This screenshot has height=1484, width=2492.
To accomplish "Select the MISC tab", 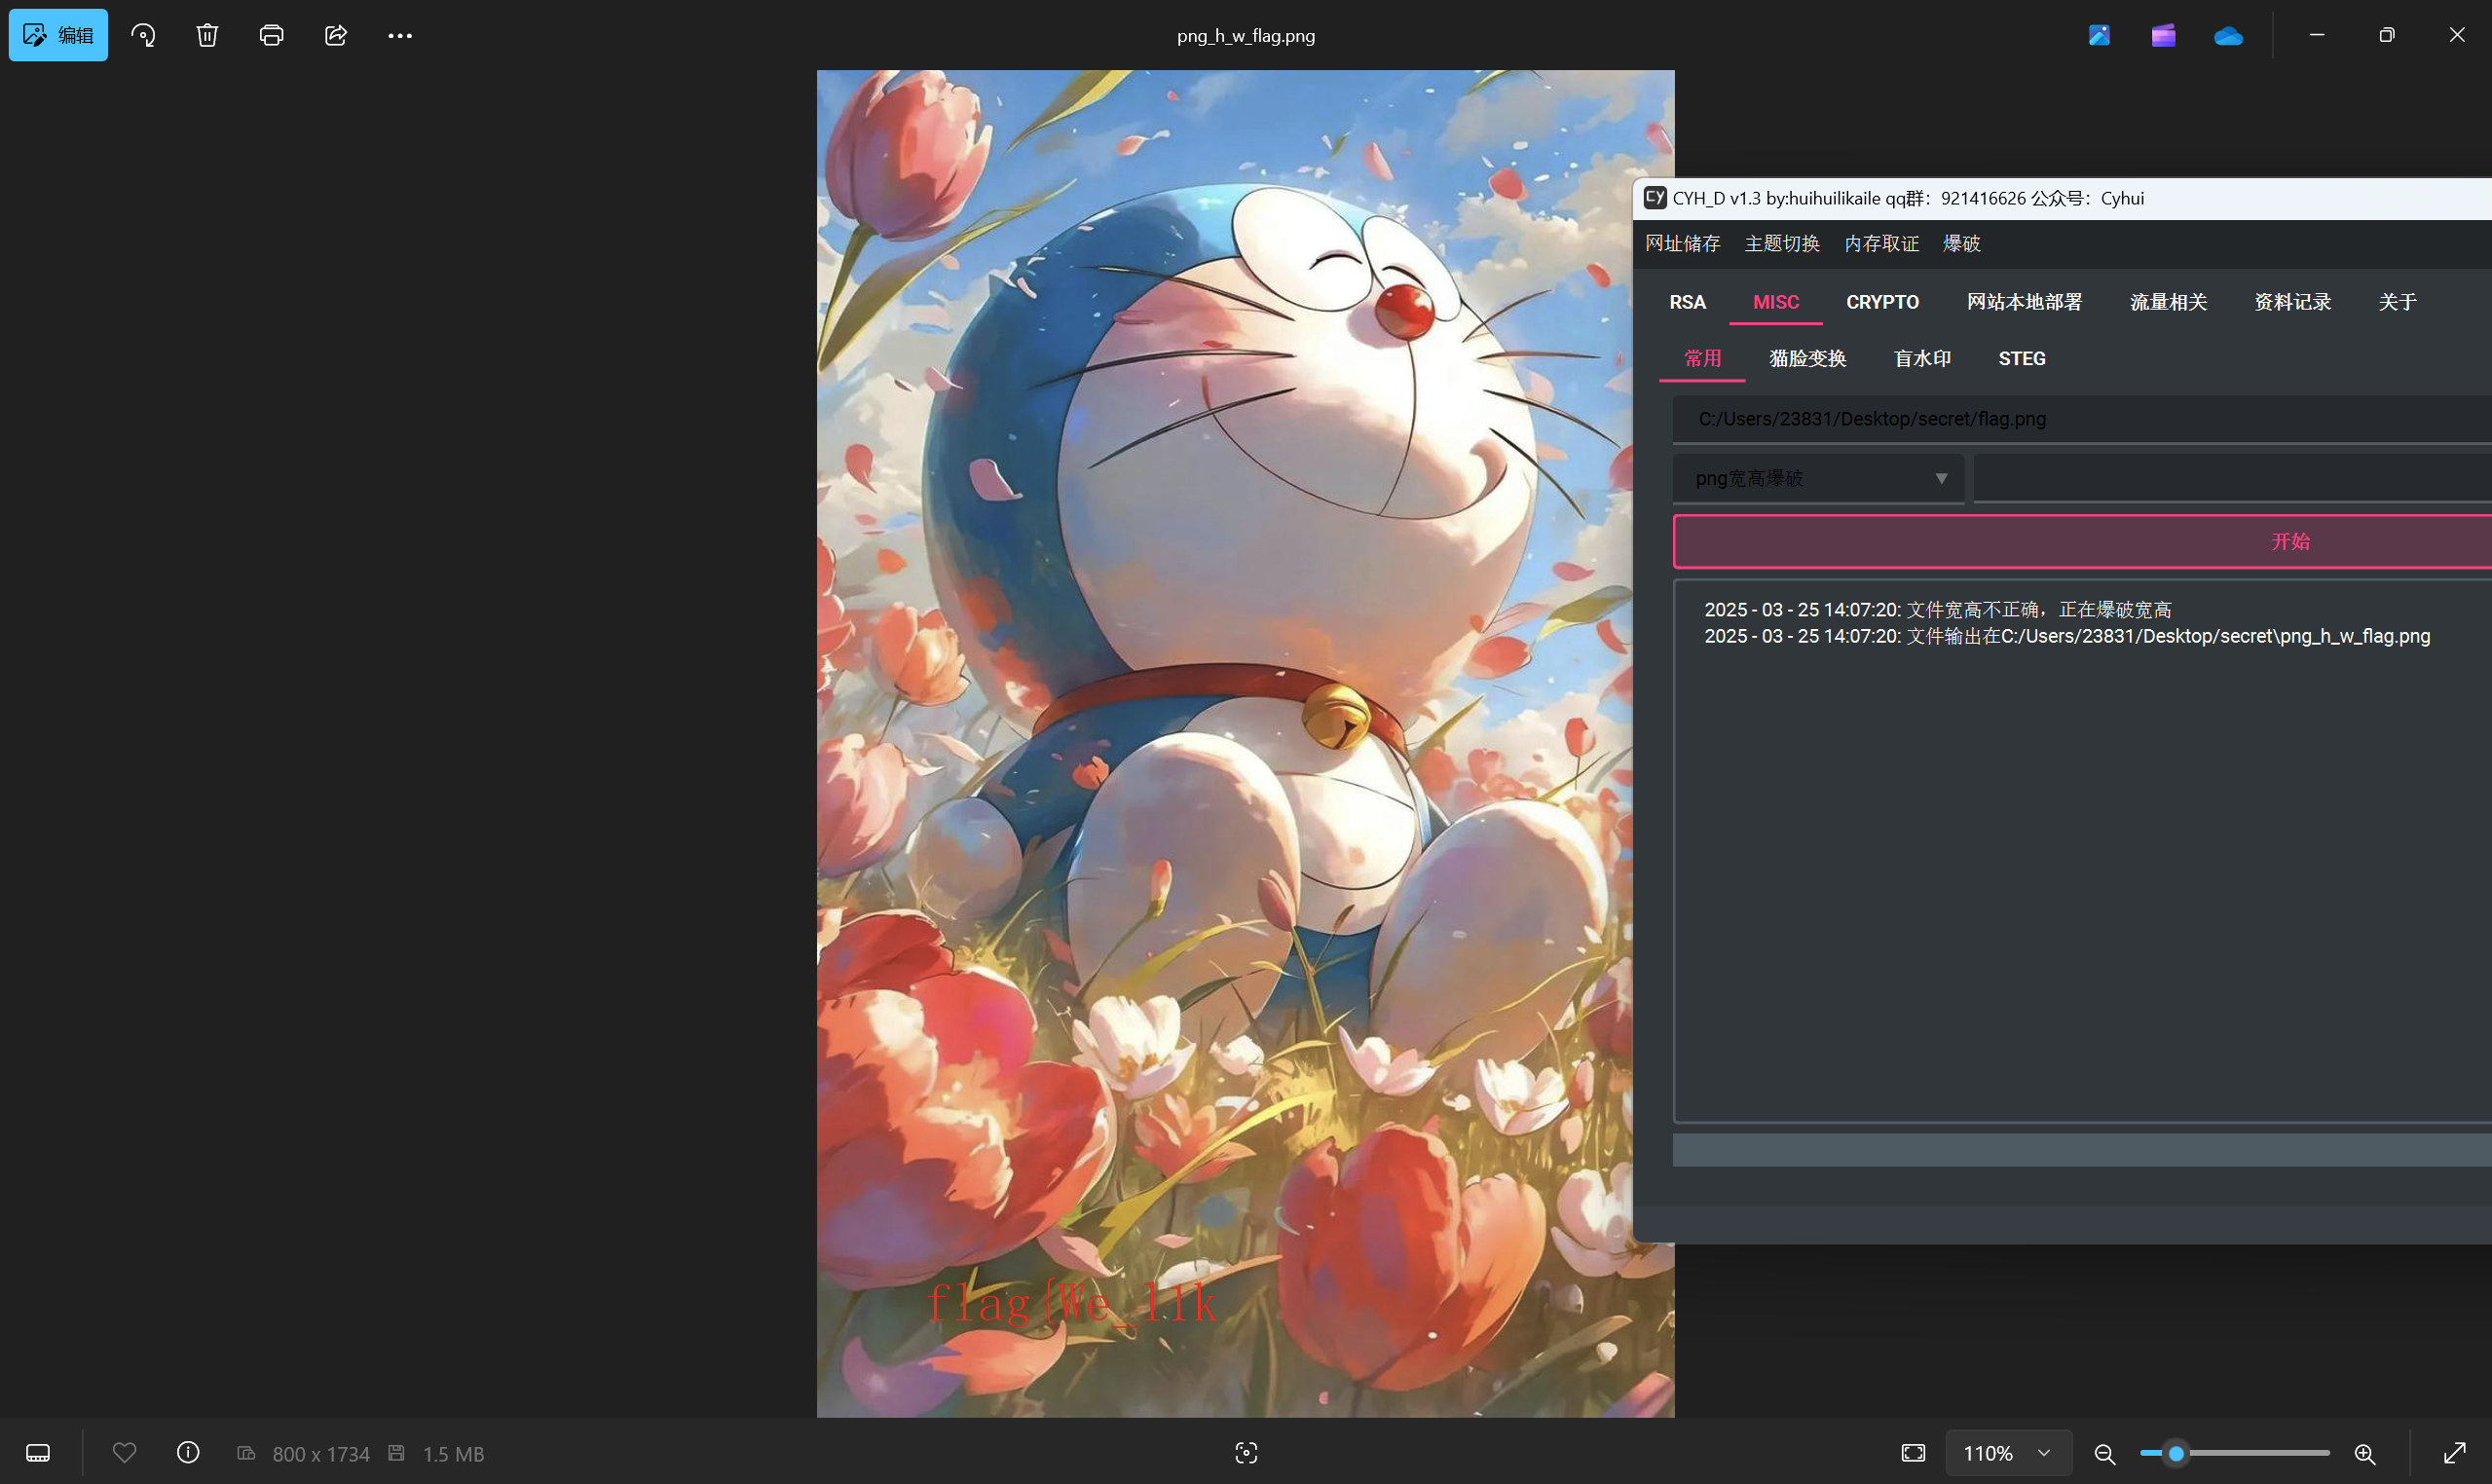I will click(x=1776, y=302).
